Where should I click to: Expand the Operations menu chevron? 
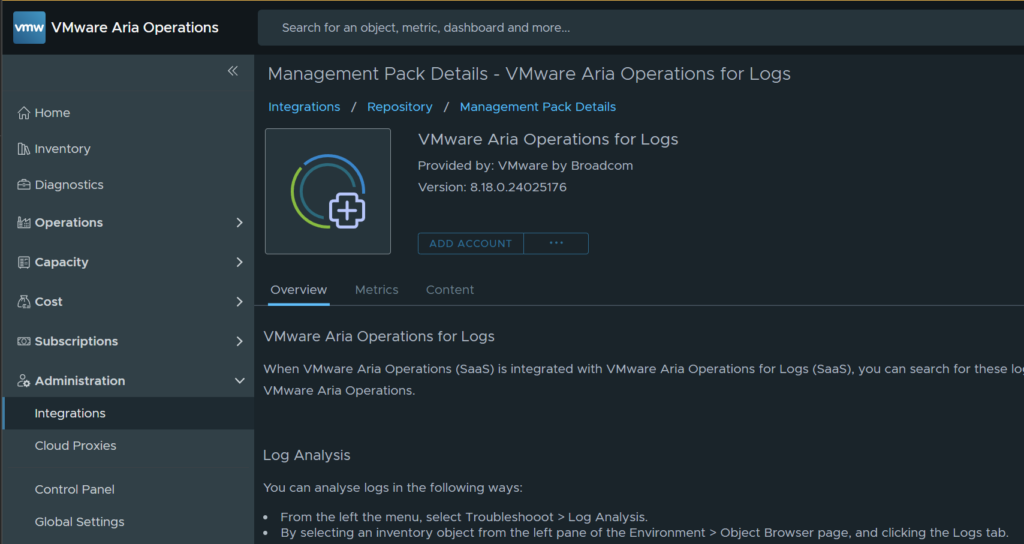239,223
